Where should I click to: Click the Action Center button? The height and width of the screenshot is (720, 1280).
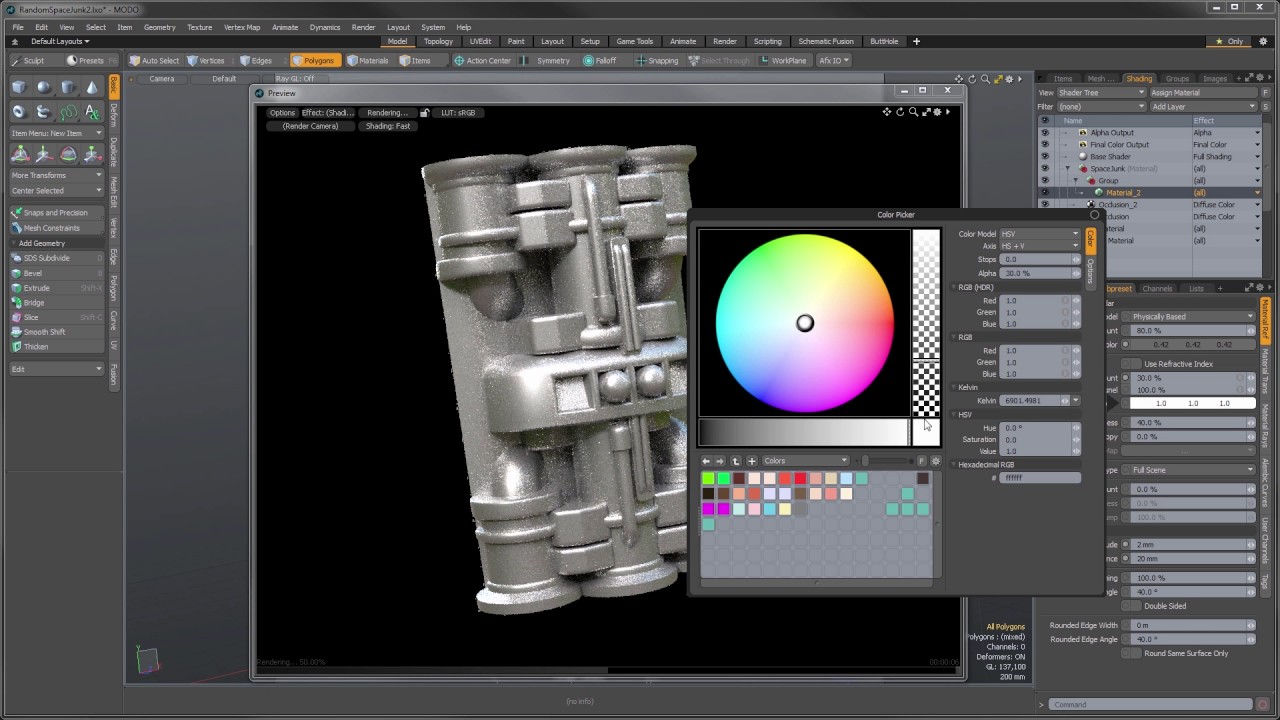482,60
